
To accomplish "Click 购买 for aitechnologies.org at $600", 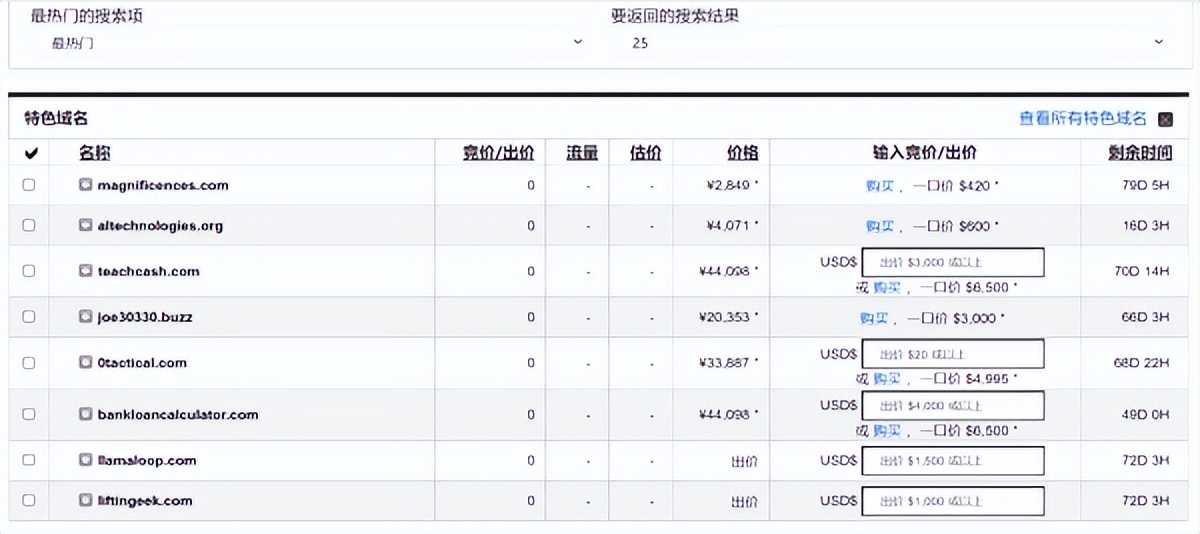I will tap(880, 225).
